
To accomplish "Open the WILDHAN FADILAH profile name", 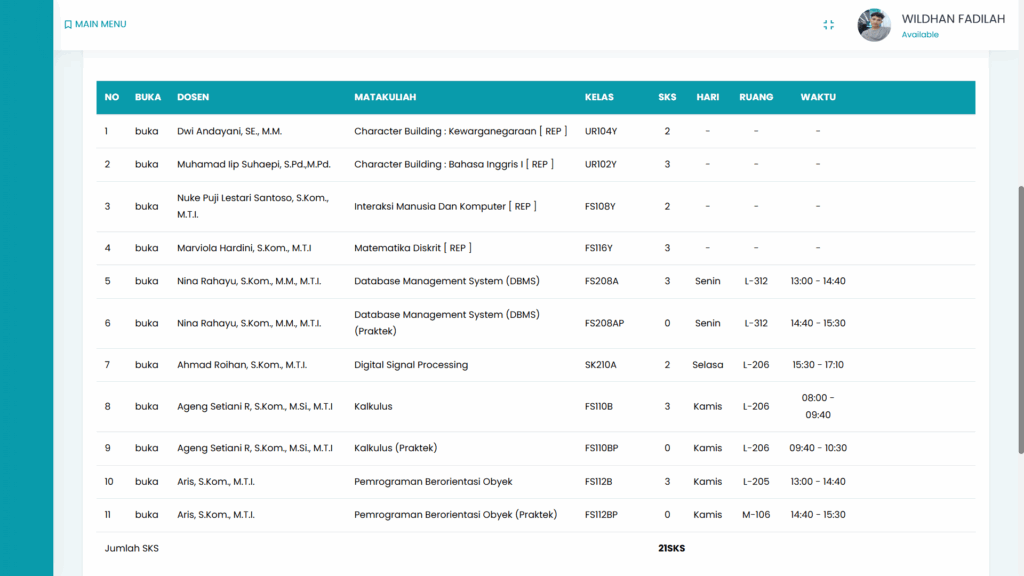I will [952, 19].
